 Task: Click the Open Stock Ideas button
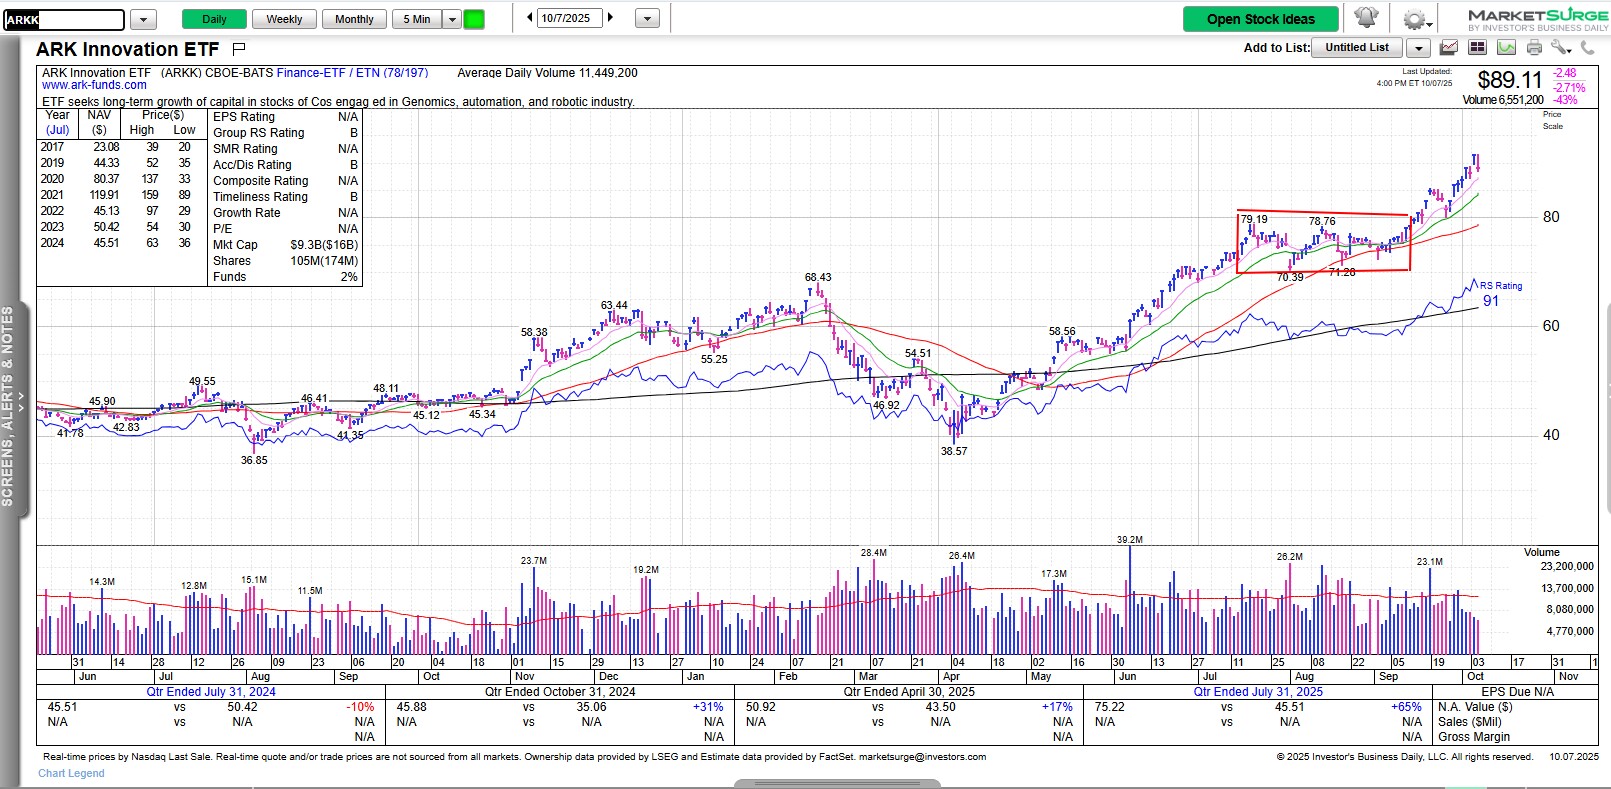[x=1260, y=19]
